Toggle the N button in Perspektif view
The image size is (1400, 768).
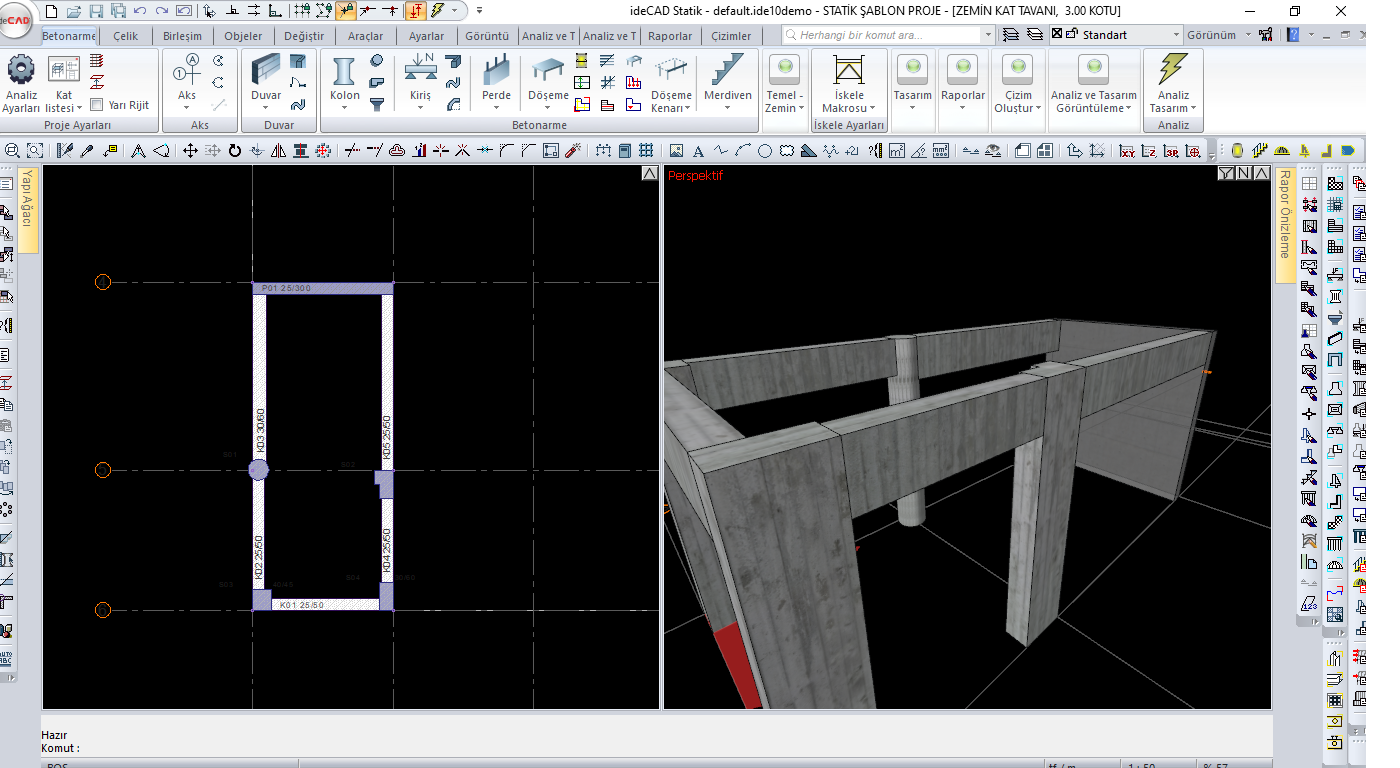pos(1243,174)
